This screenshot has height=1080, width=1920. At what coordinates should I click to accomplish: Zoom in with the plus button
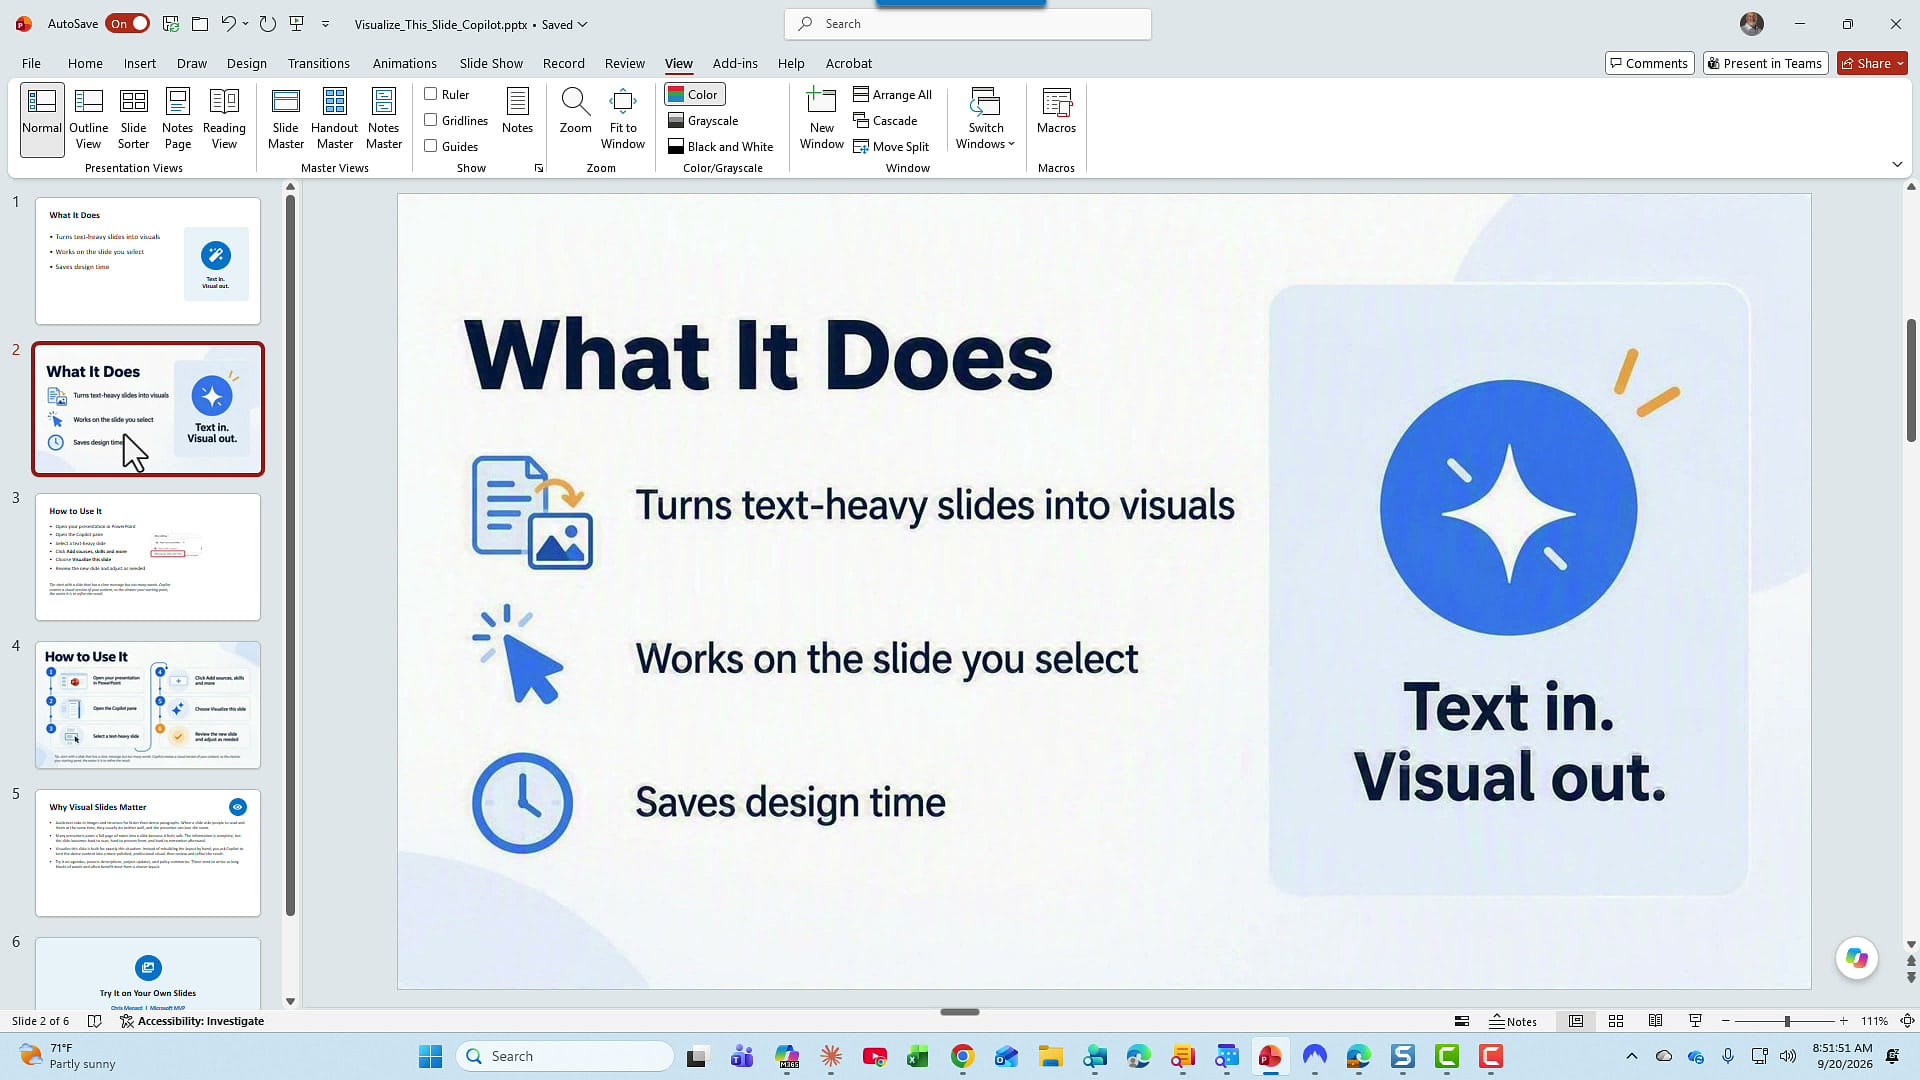(x=1843, y=1021)
